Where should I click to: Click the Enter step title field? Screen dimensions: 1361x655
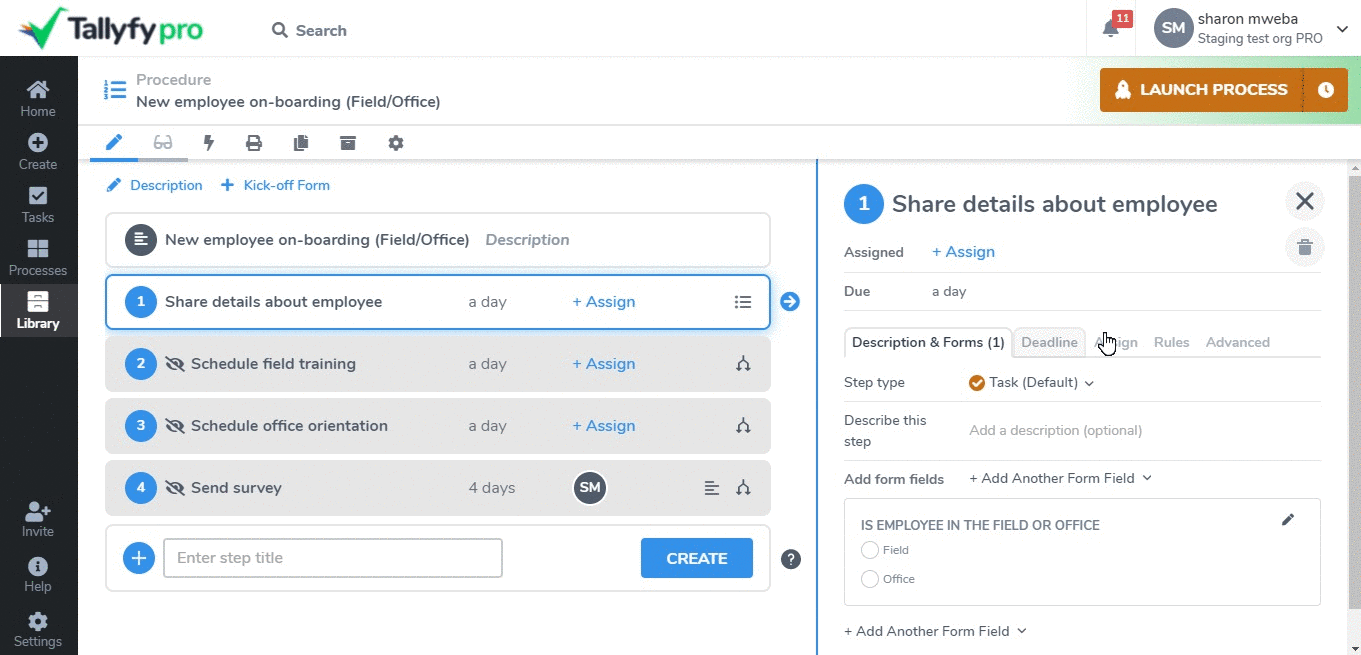332,558
